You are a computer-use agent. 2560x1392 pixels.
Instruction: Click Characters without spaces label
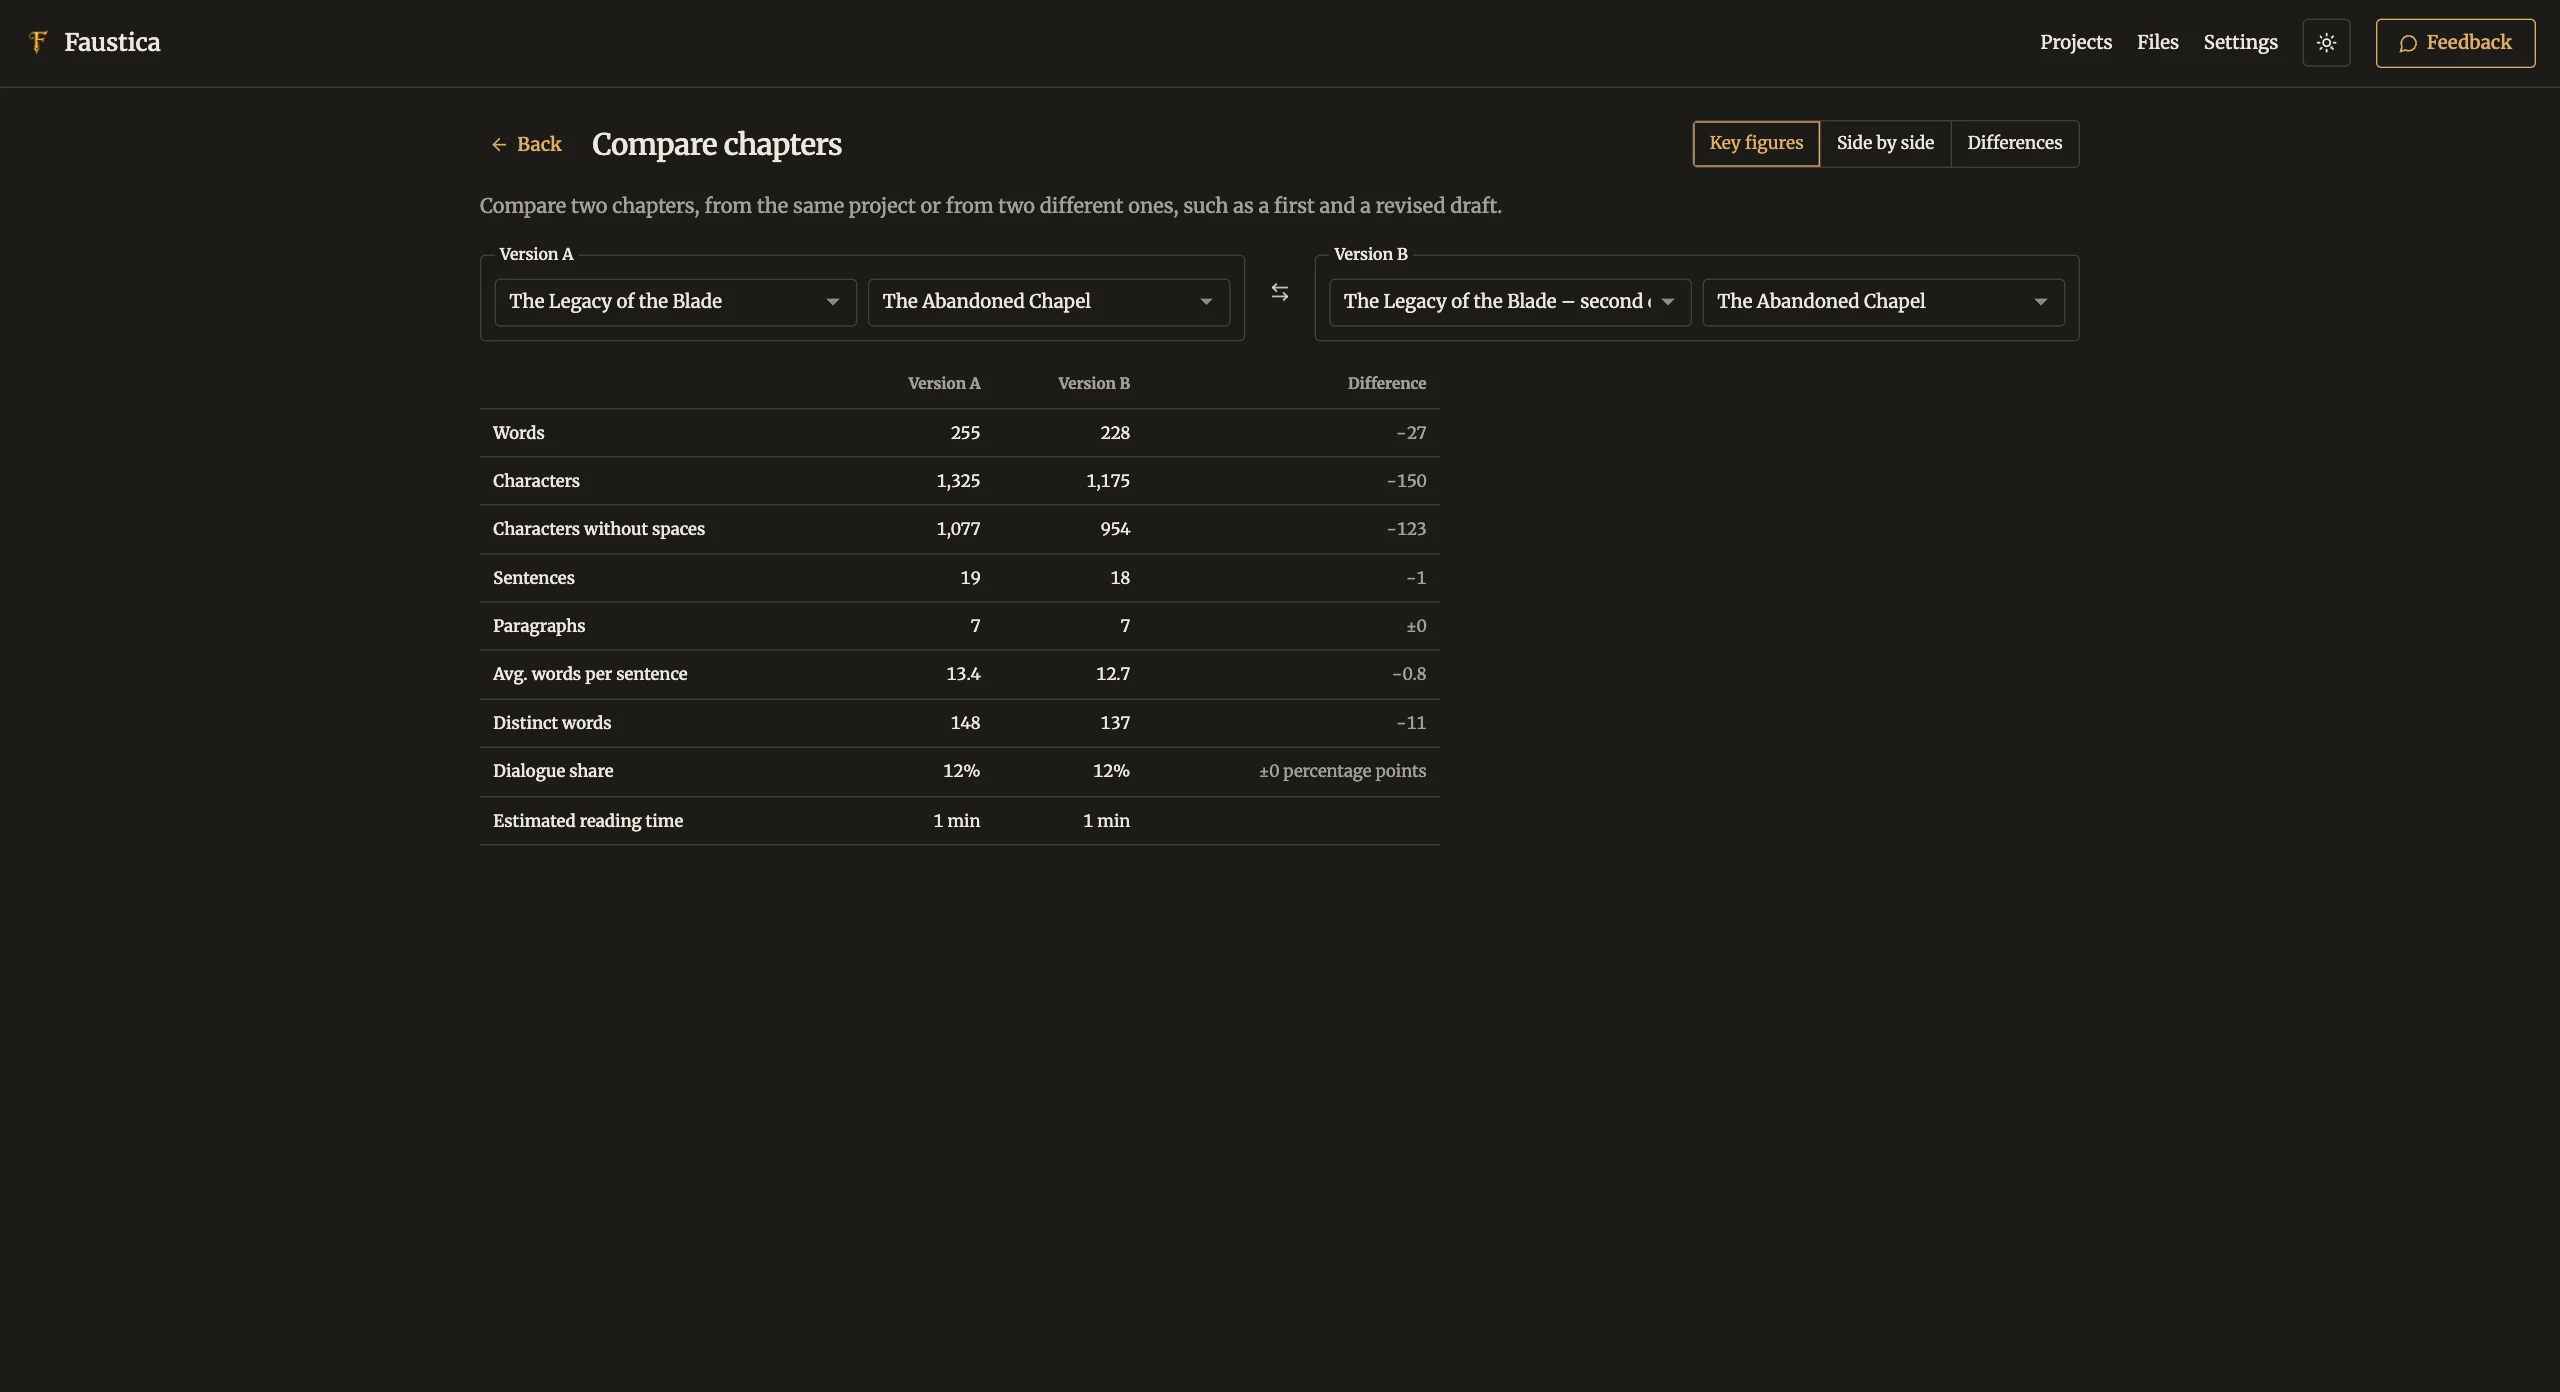pos(598,529)
